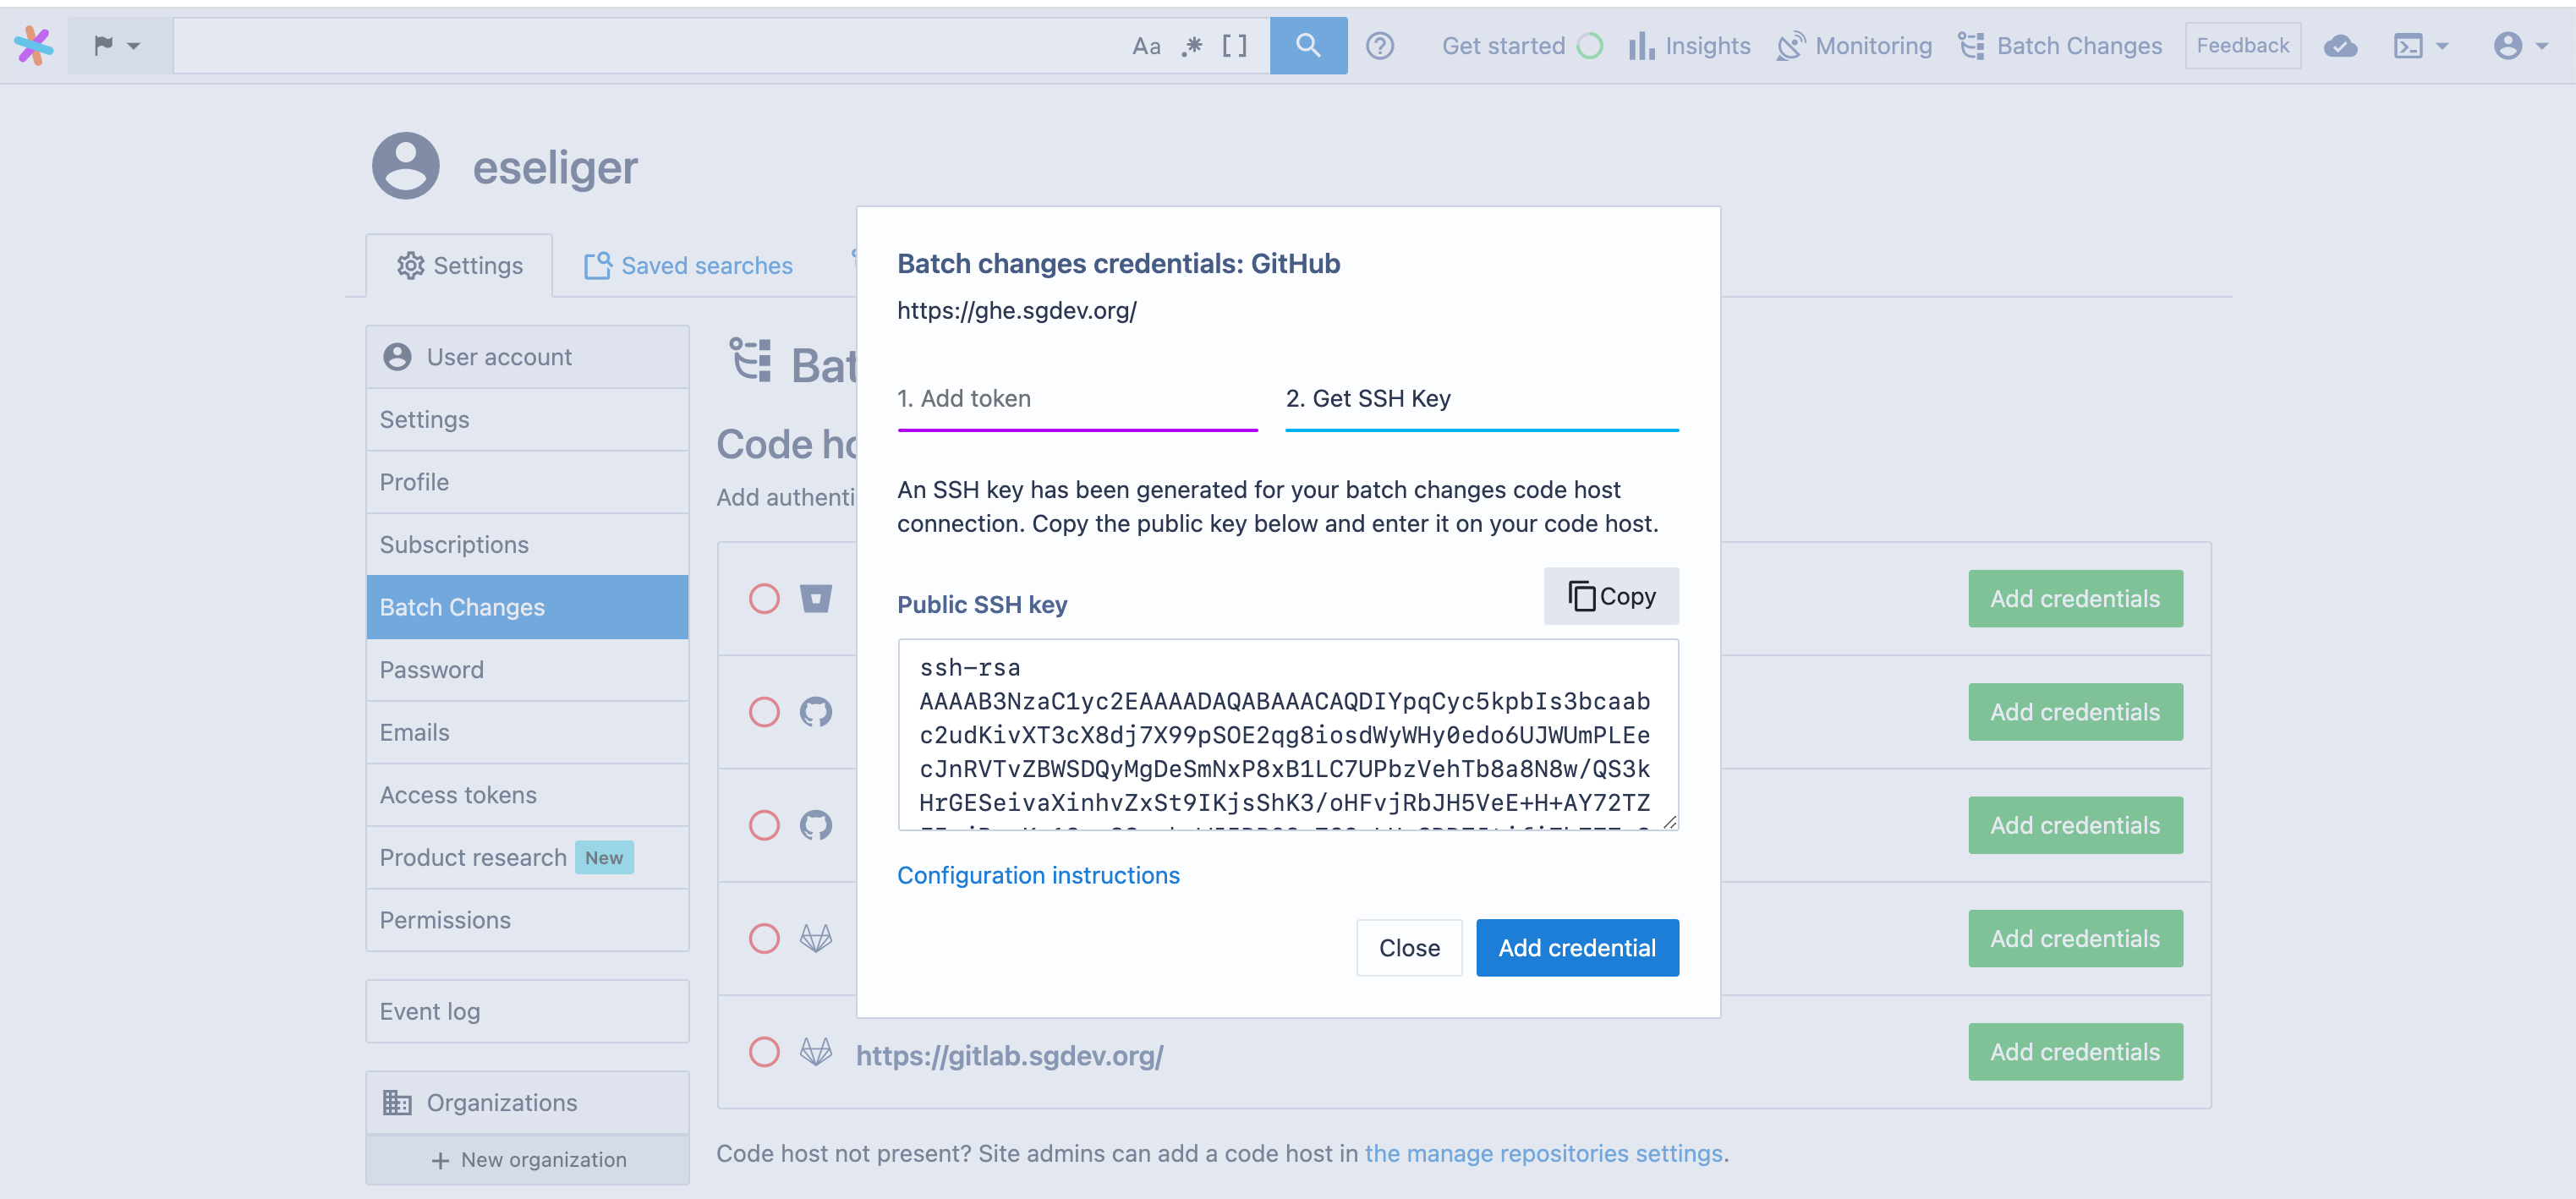
Task: Click the 'Add credential' button
Action: [1579, 948]
